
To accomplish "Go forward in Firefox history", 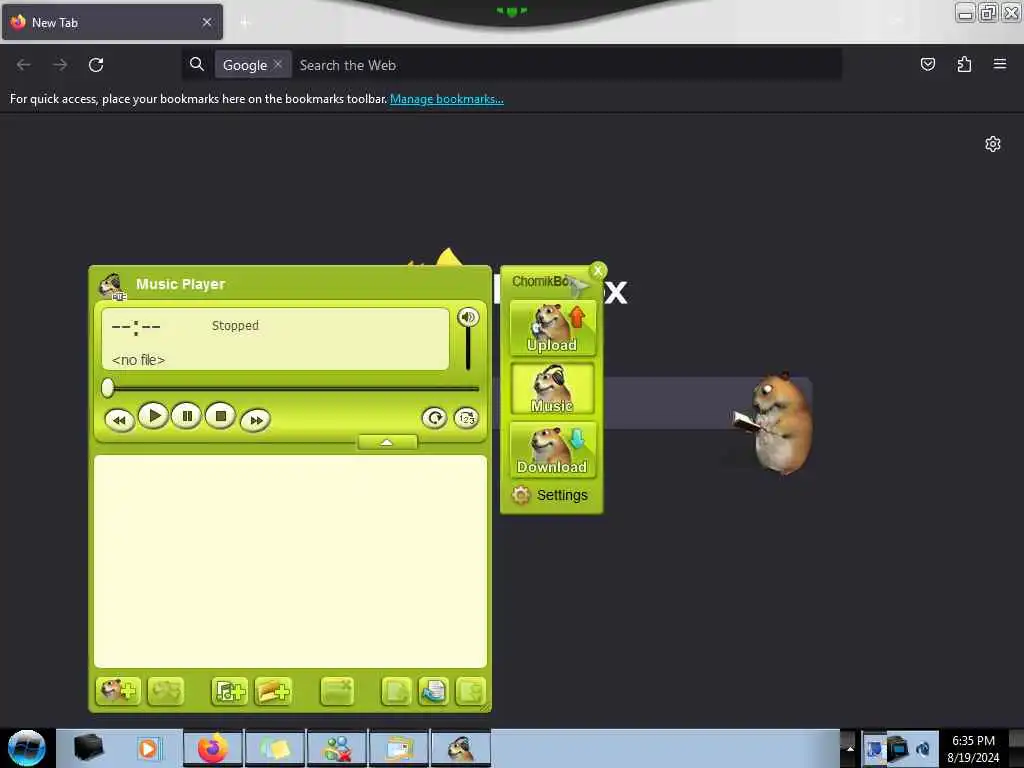I will [x=60, y=65].
